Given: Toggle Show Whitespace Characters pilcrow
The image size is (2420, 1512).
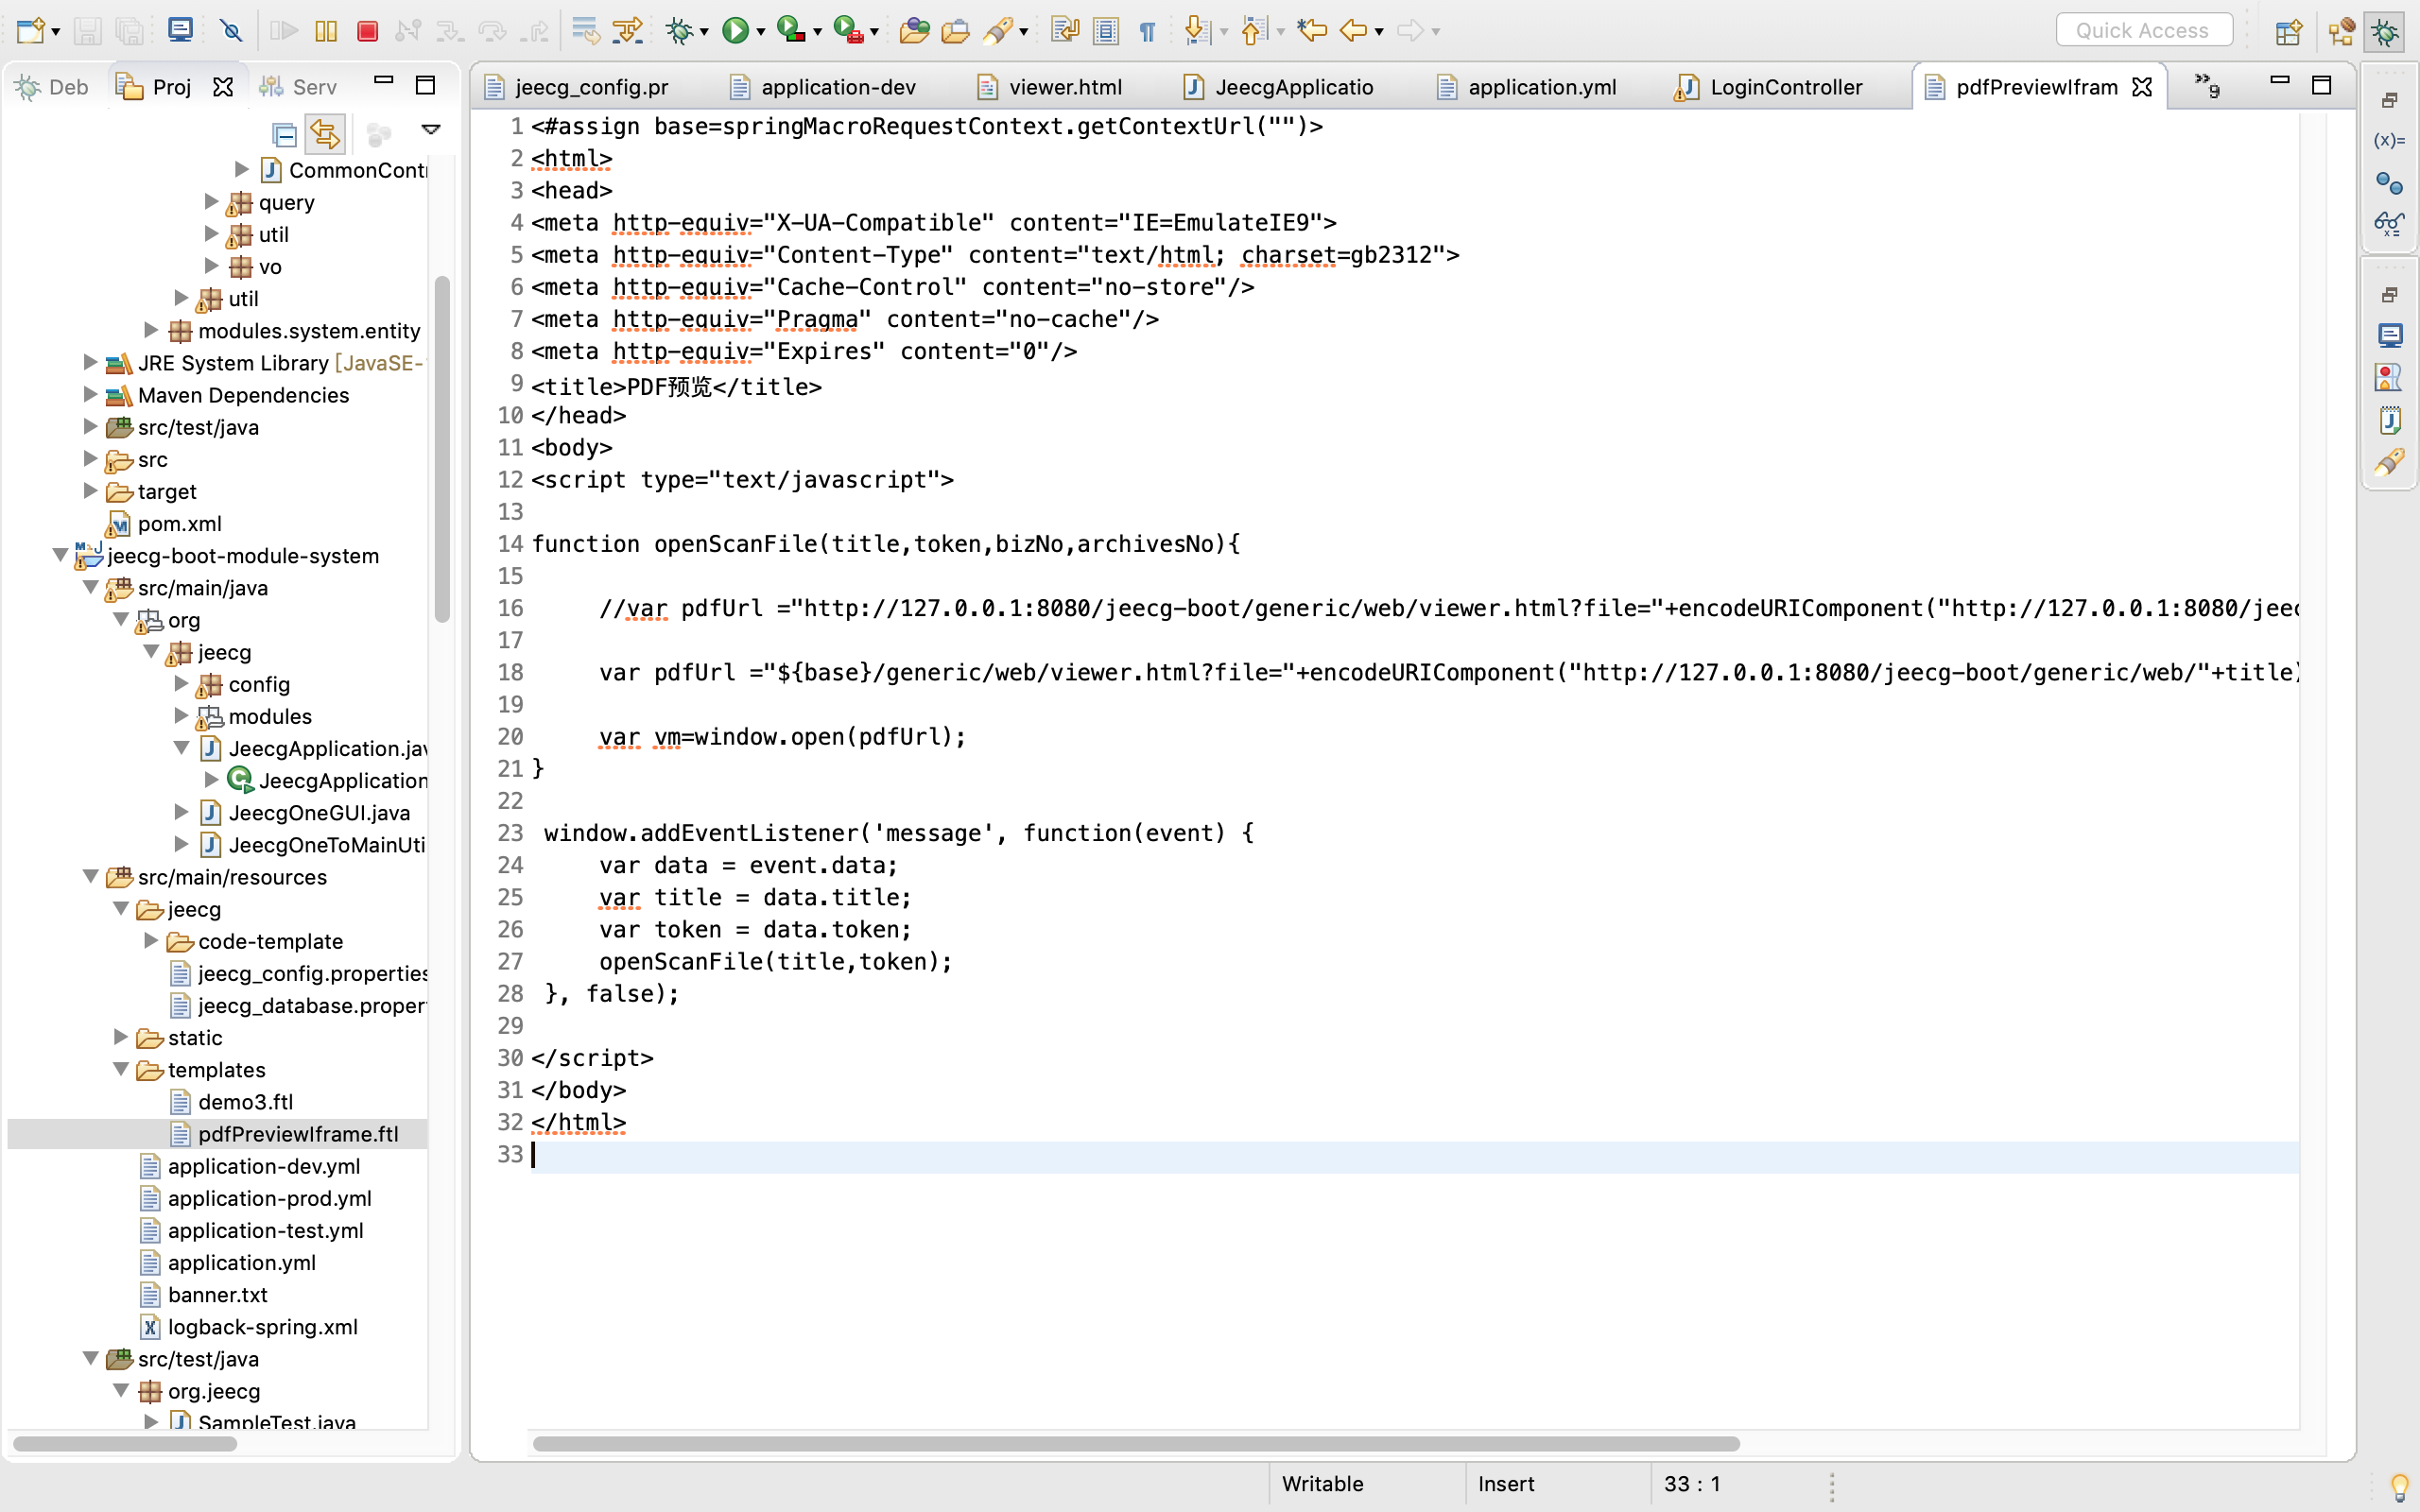Looking at the screenshot, I should pyautogui.click(x=1147, y=31).
